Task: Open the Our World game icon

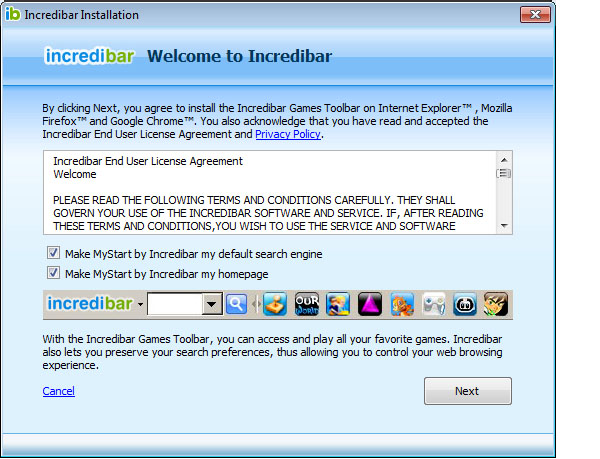Action: [307, 304]
